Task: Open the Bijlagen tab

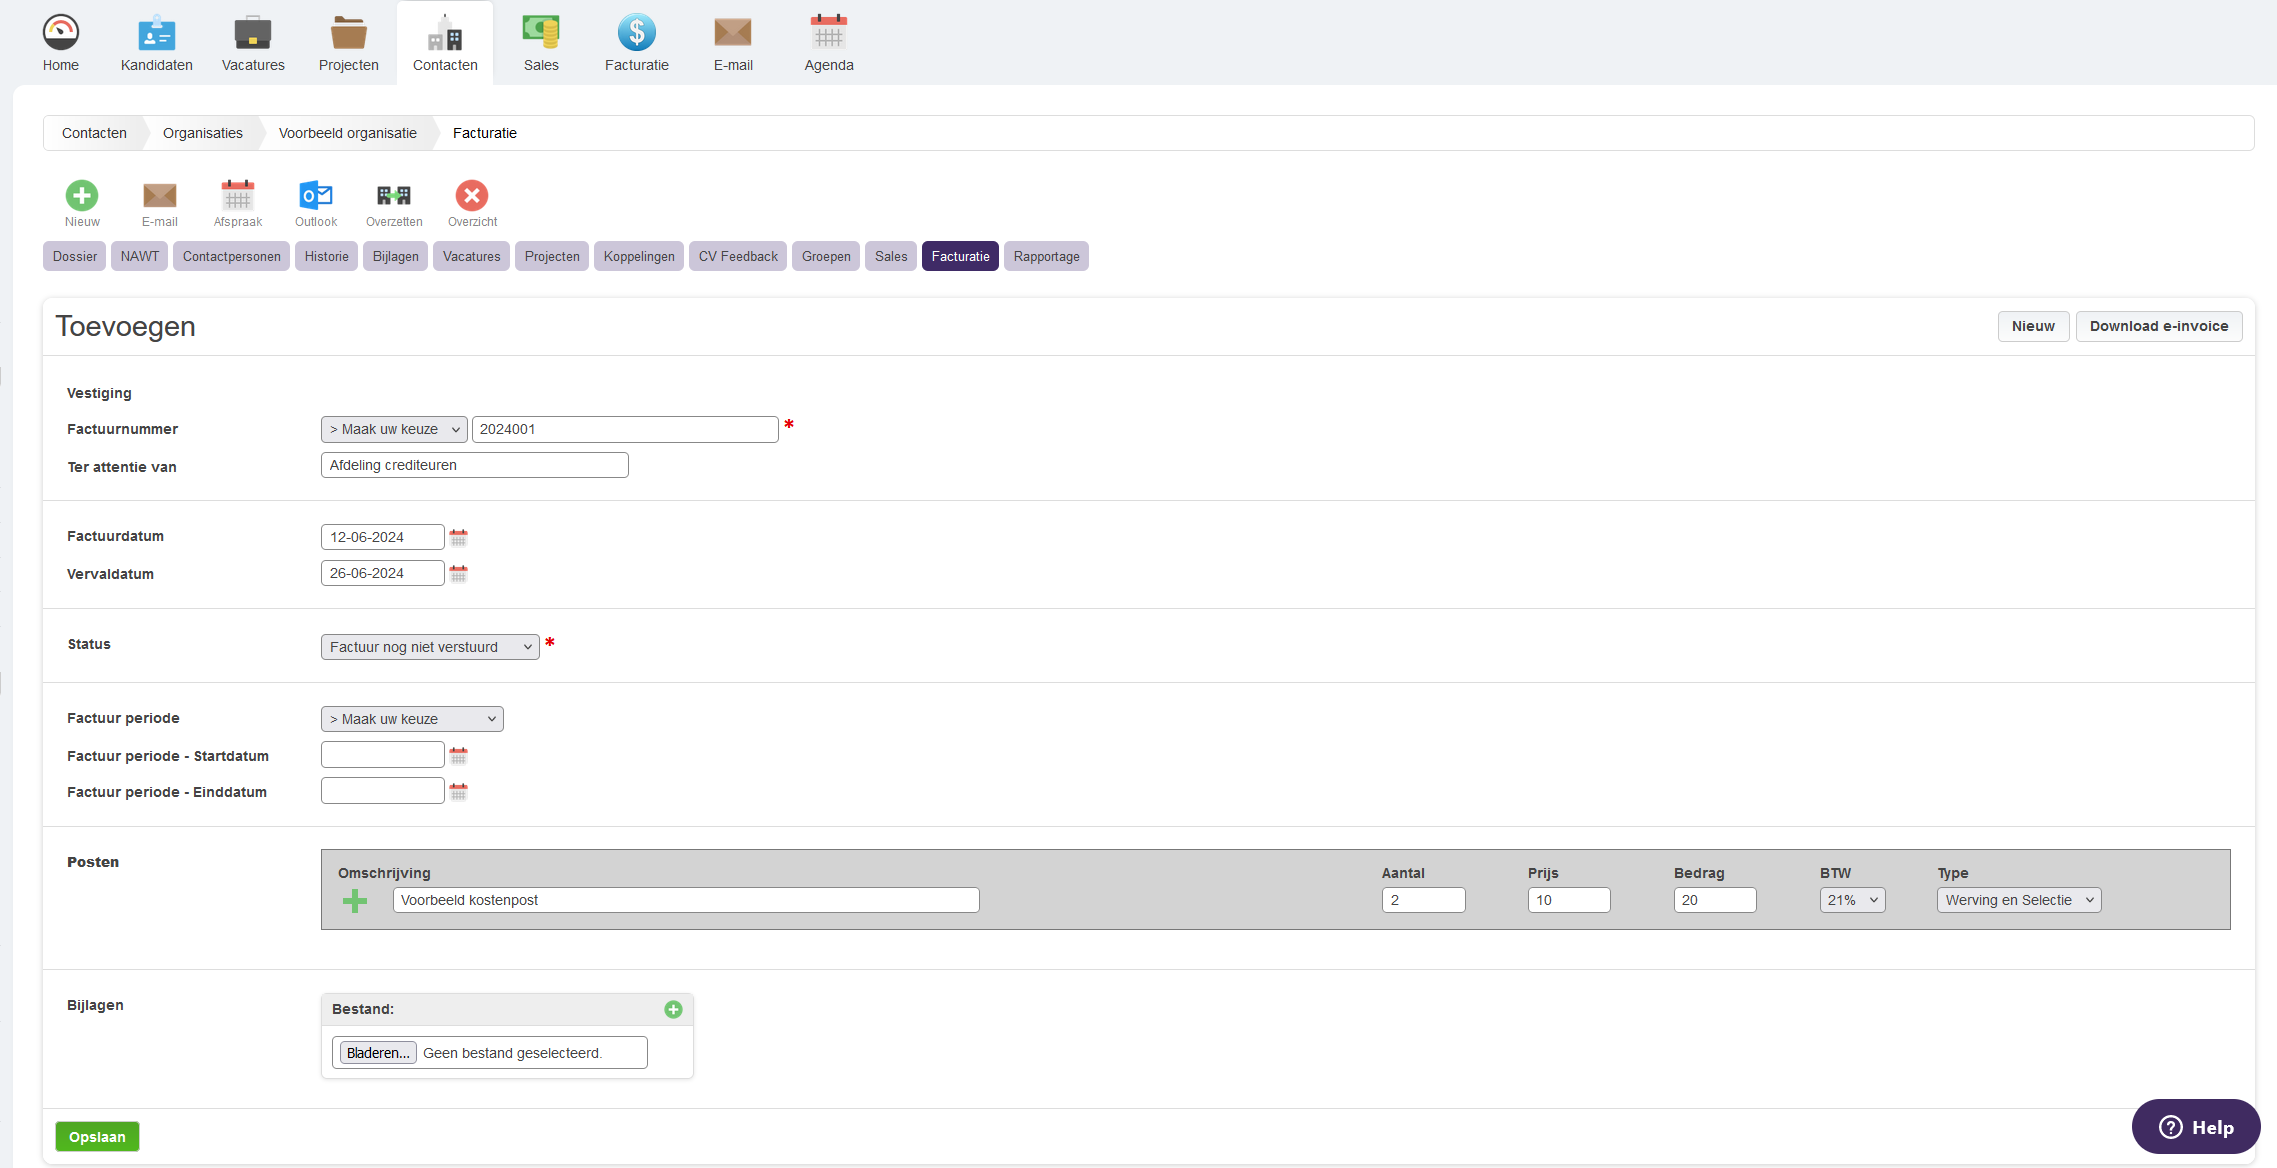Action: (396, 256)
